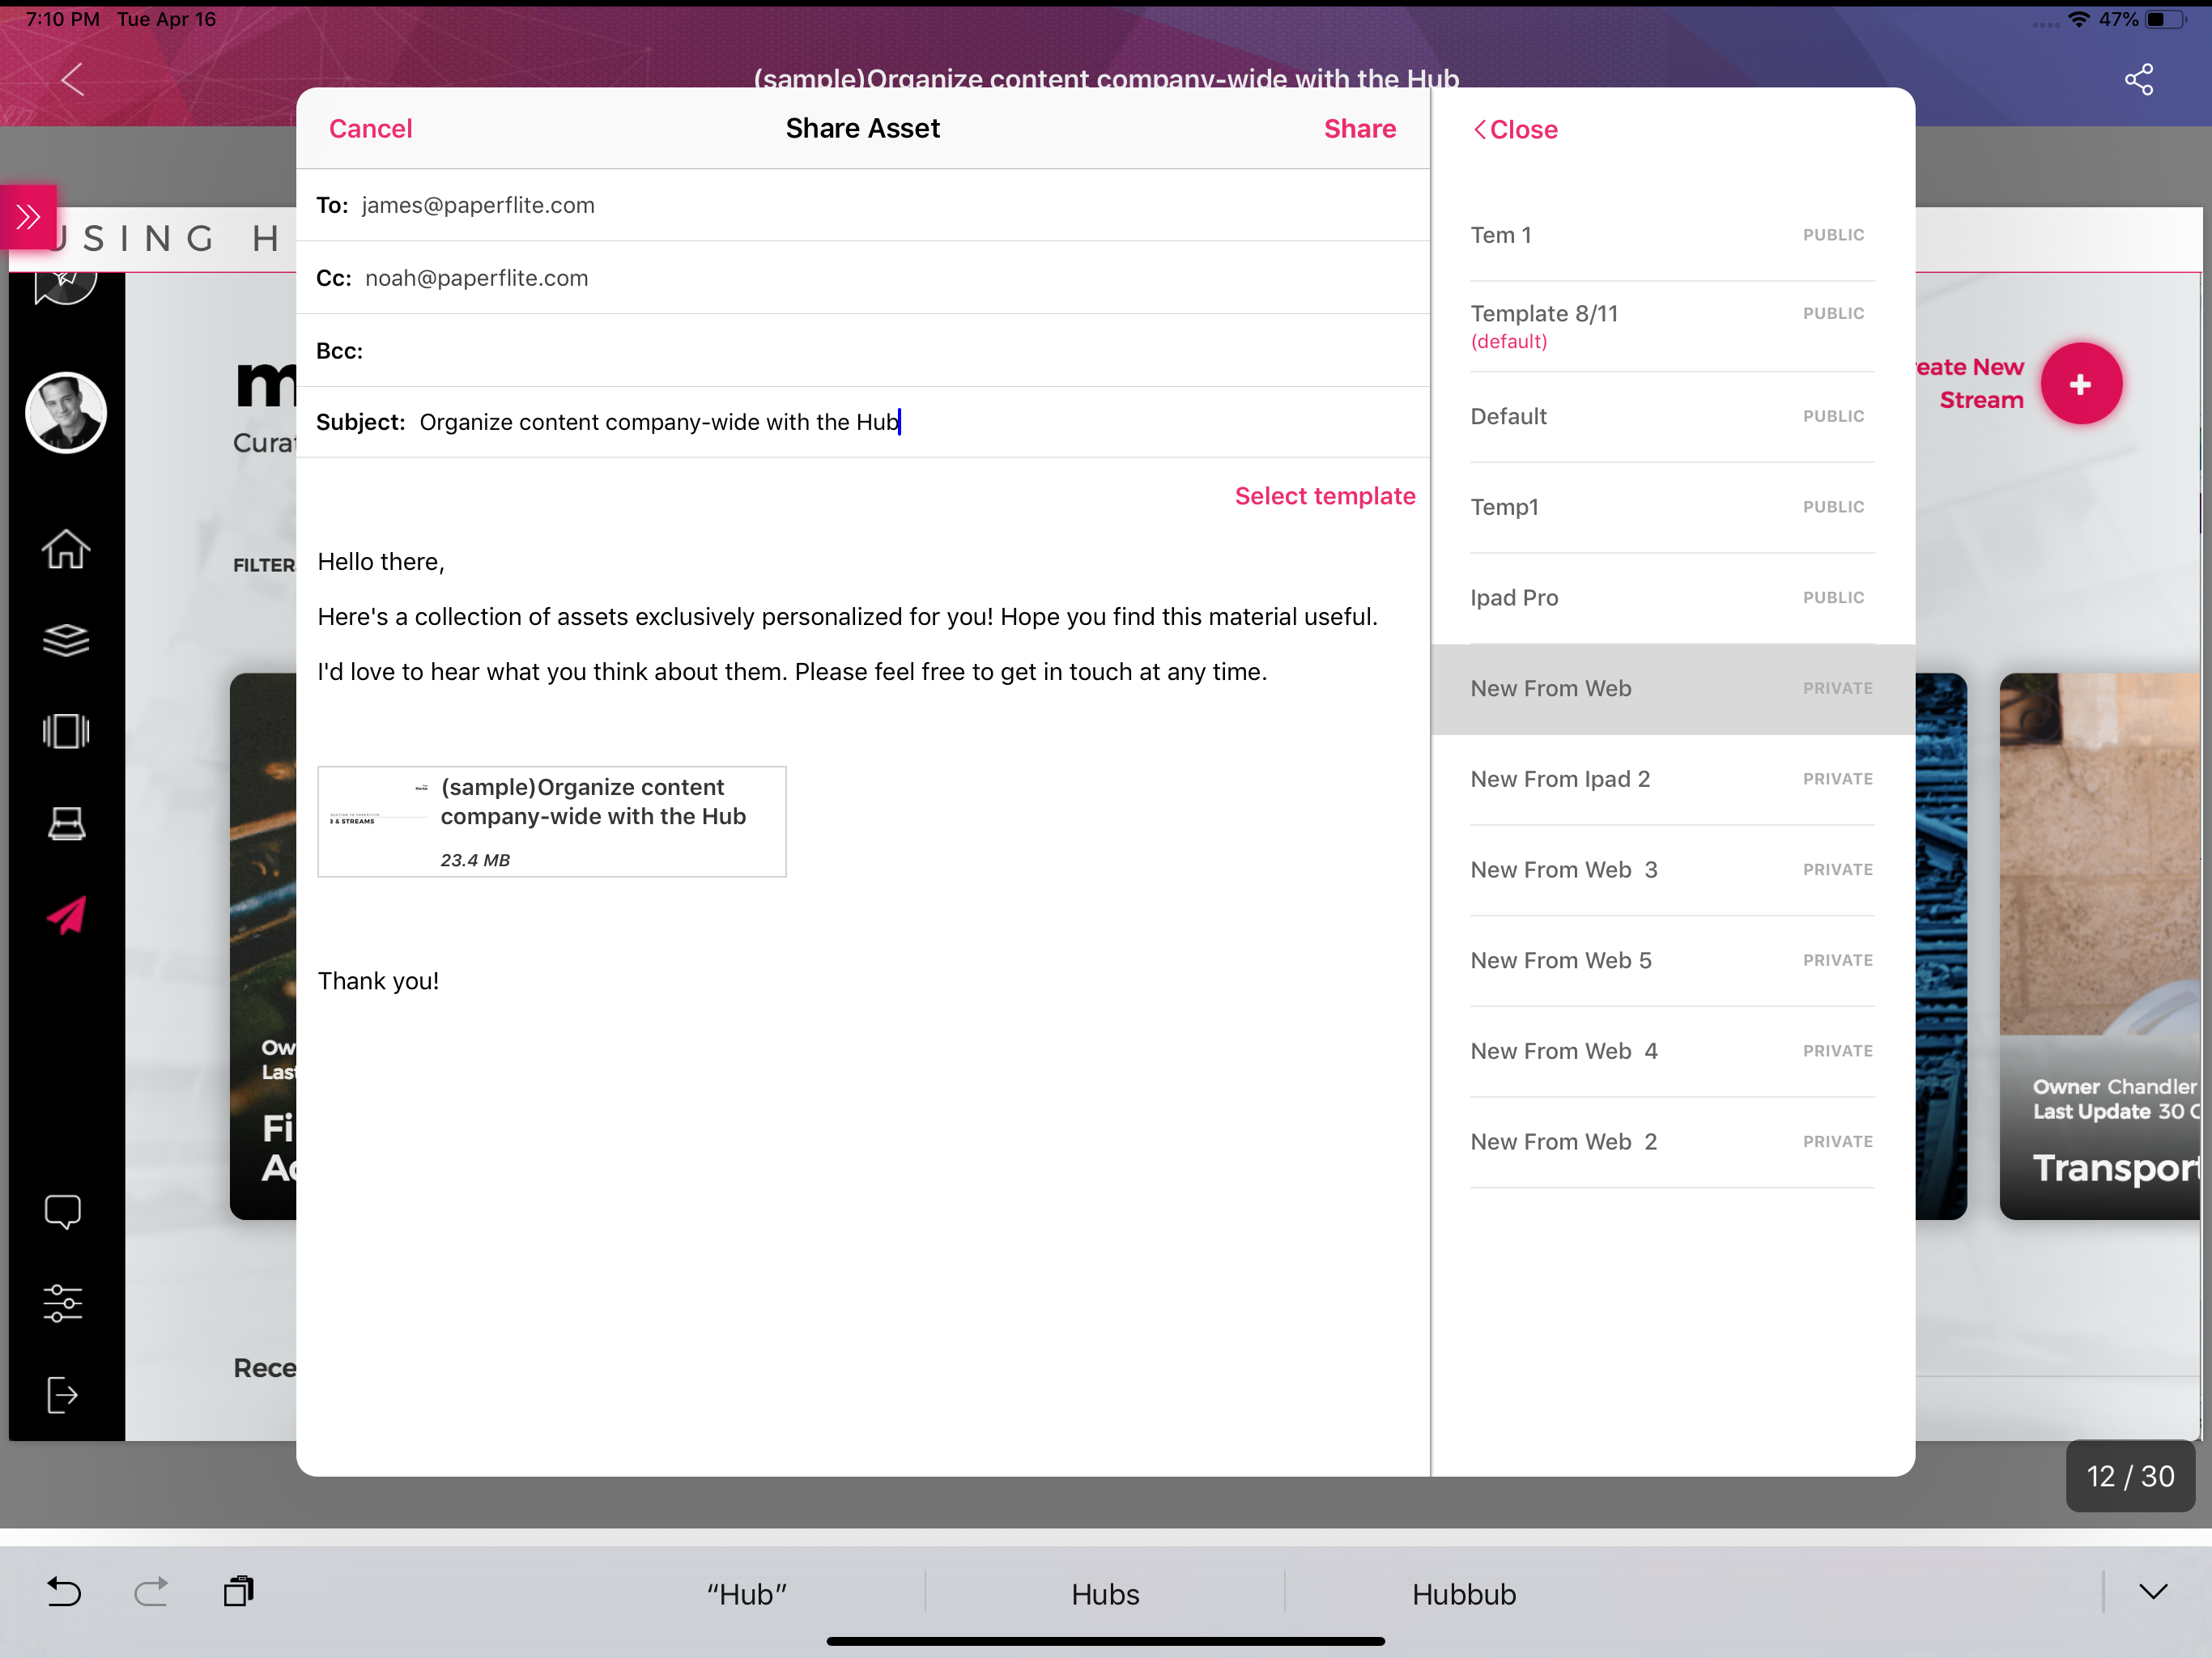Tap the "Hello there," greeting line
Viewport: 2212px width, 1658px height.
point(381,562)
